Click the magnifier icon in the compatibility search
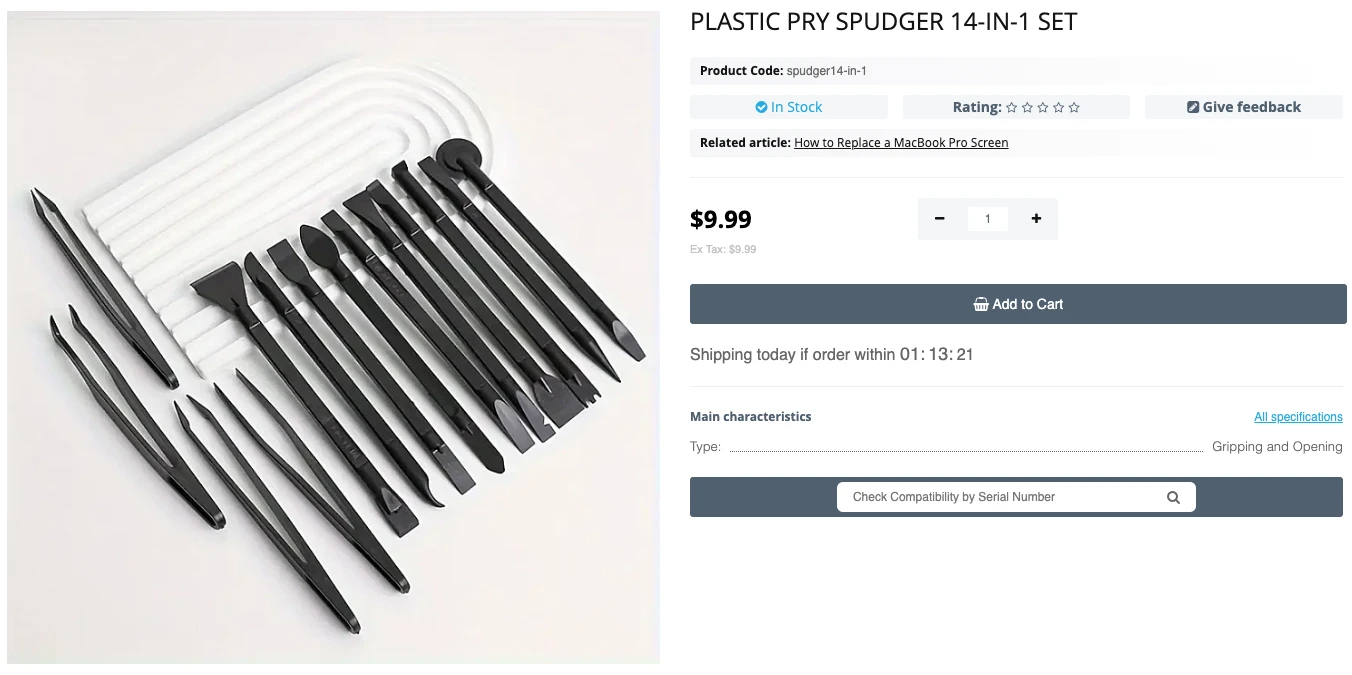 click(1172, 496)
